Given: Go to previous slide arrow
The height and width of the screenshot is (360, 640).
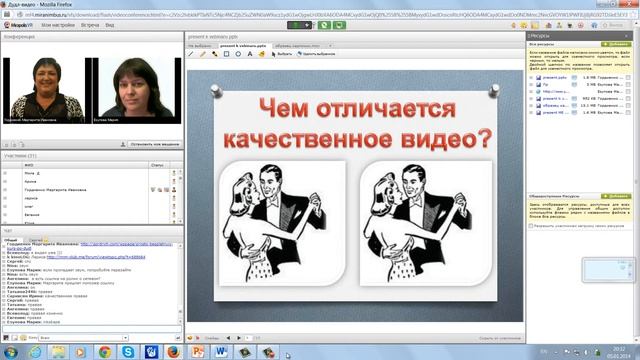Looking at the screenshot, I should (x=228, y=338).
